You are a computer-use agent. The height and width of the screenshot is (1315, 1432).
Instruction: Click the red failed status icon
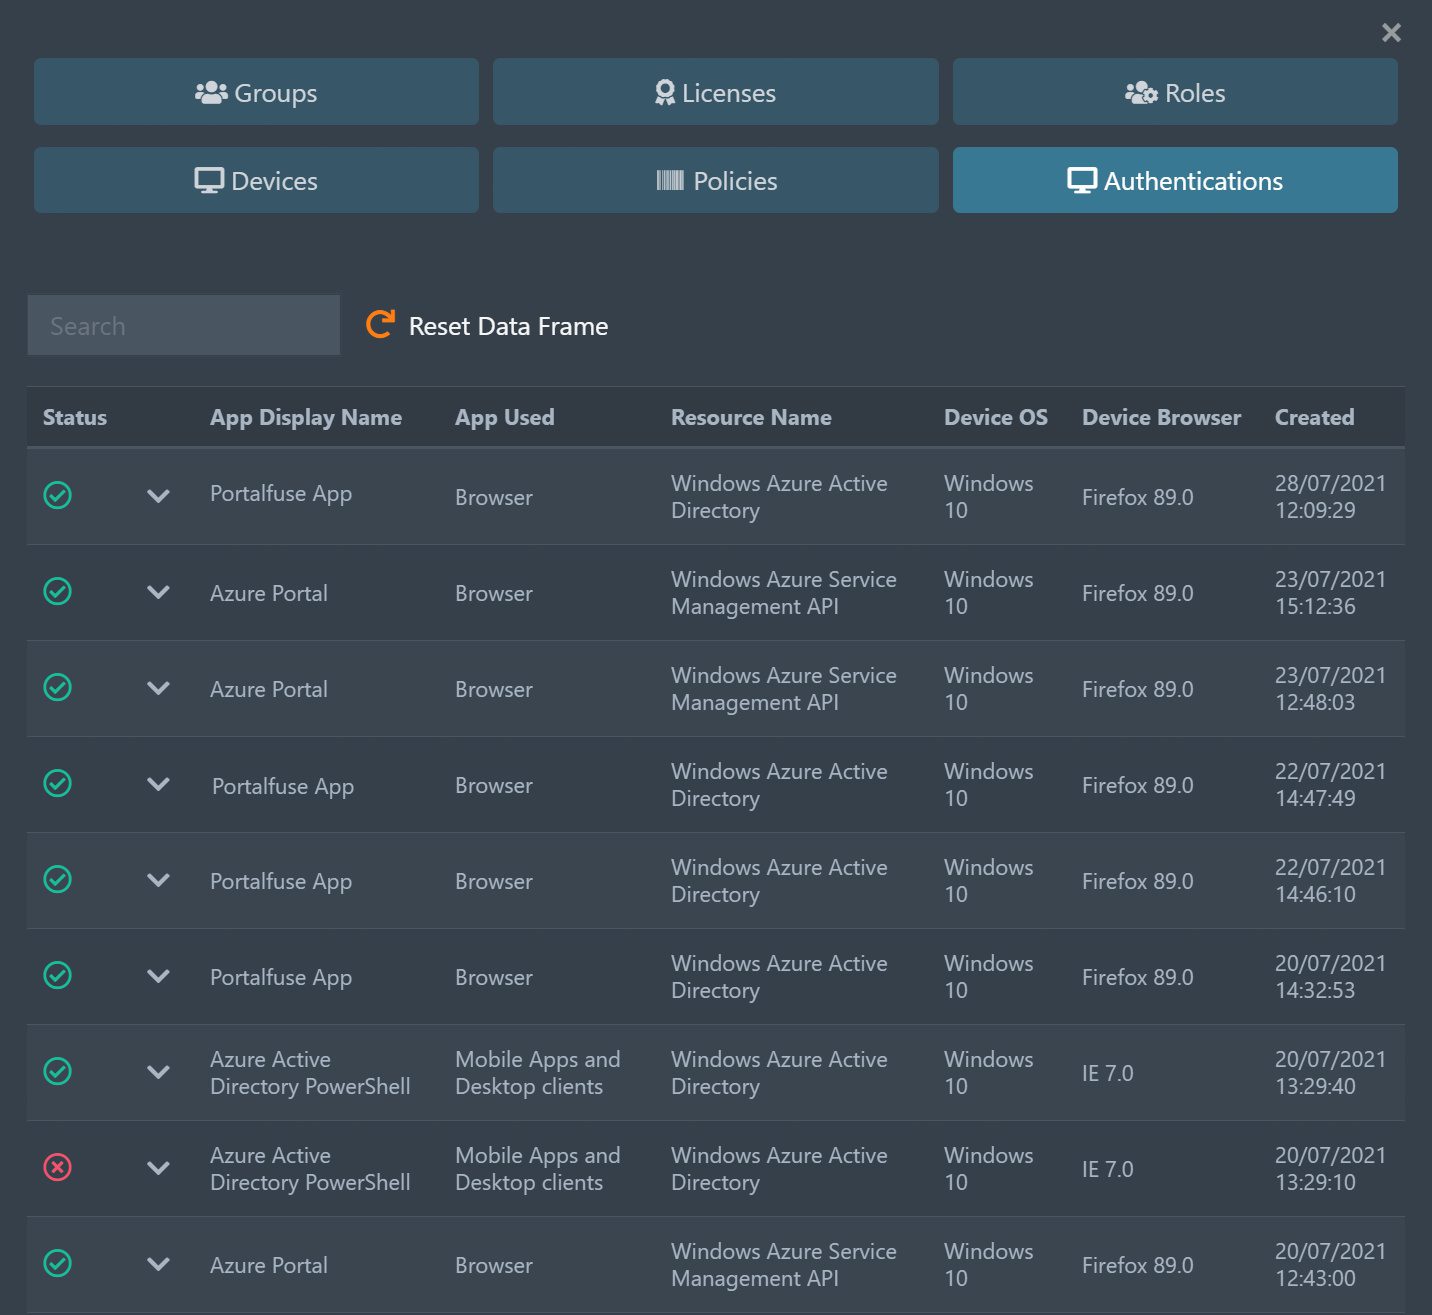click(58, 1167)
